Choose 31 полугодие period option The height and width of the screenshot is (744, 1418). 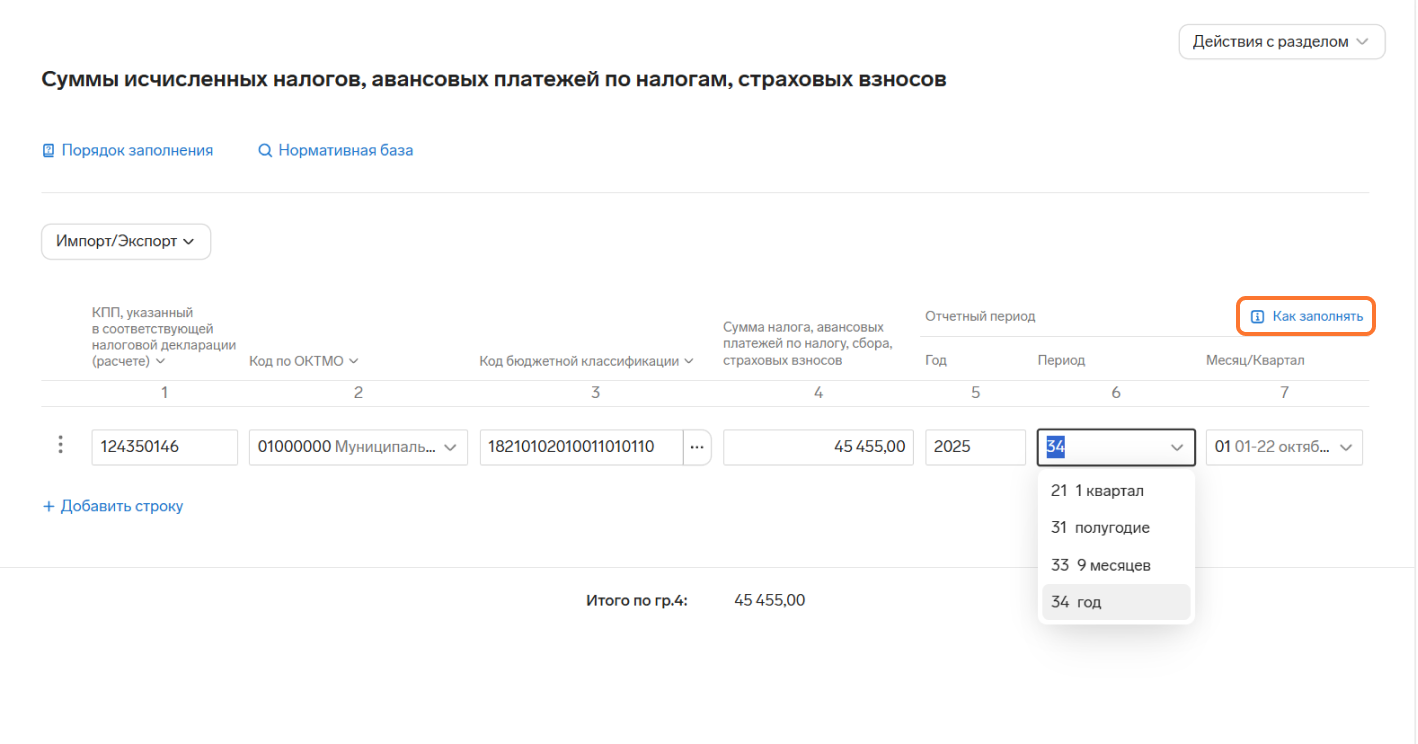1100,528
